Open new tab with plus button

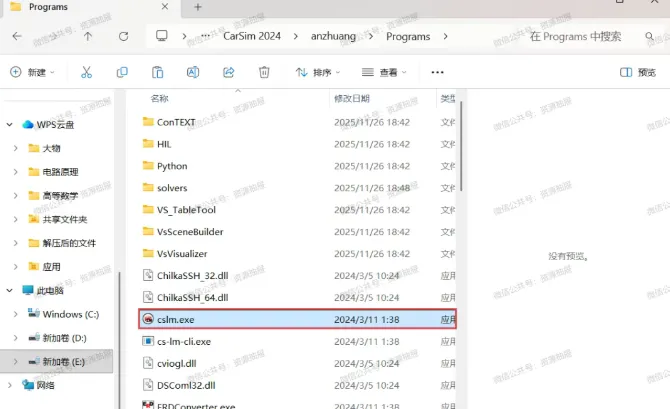pyautogui.click(x=198, y=7)
